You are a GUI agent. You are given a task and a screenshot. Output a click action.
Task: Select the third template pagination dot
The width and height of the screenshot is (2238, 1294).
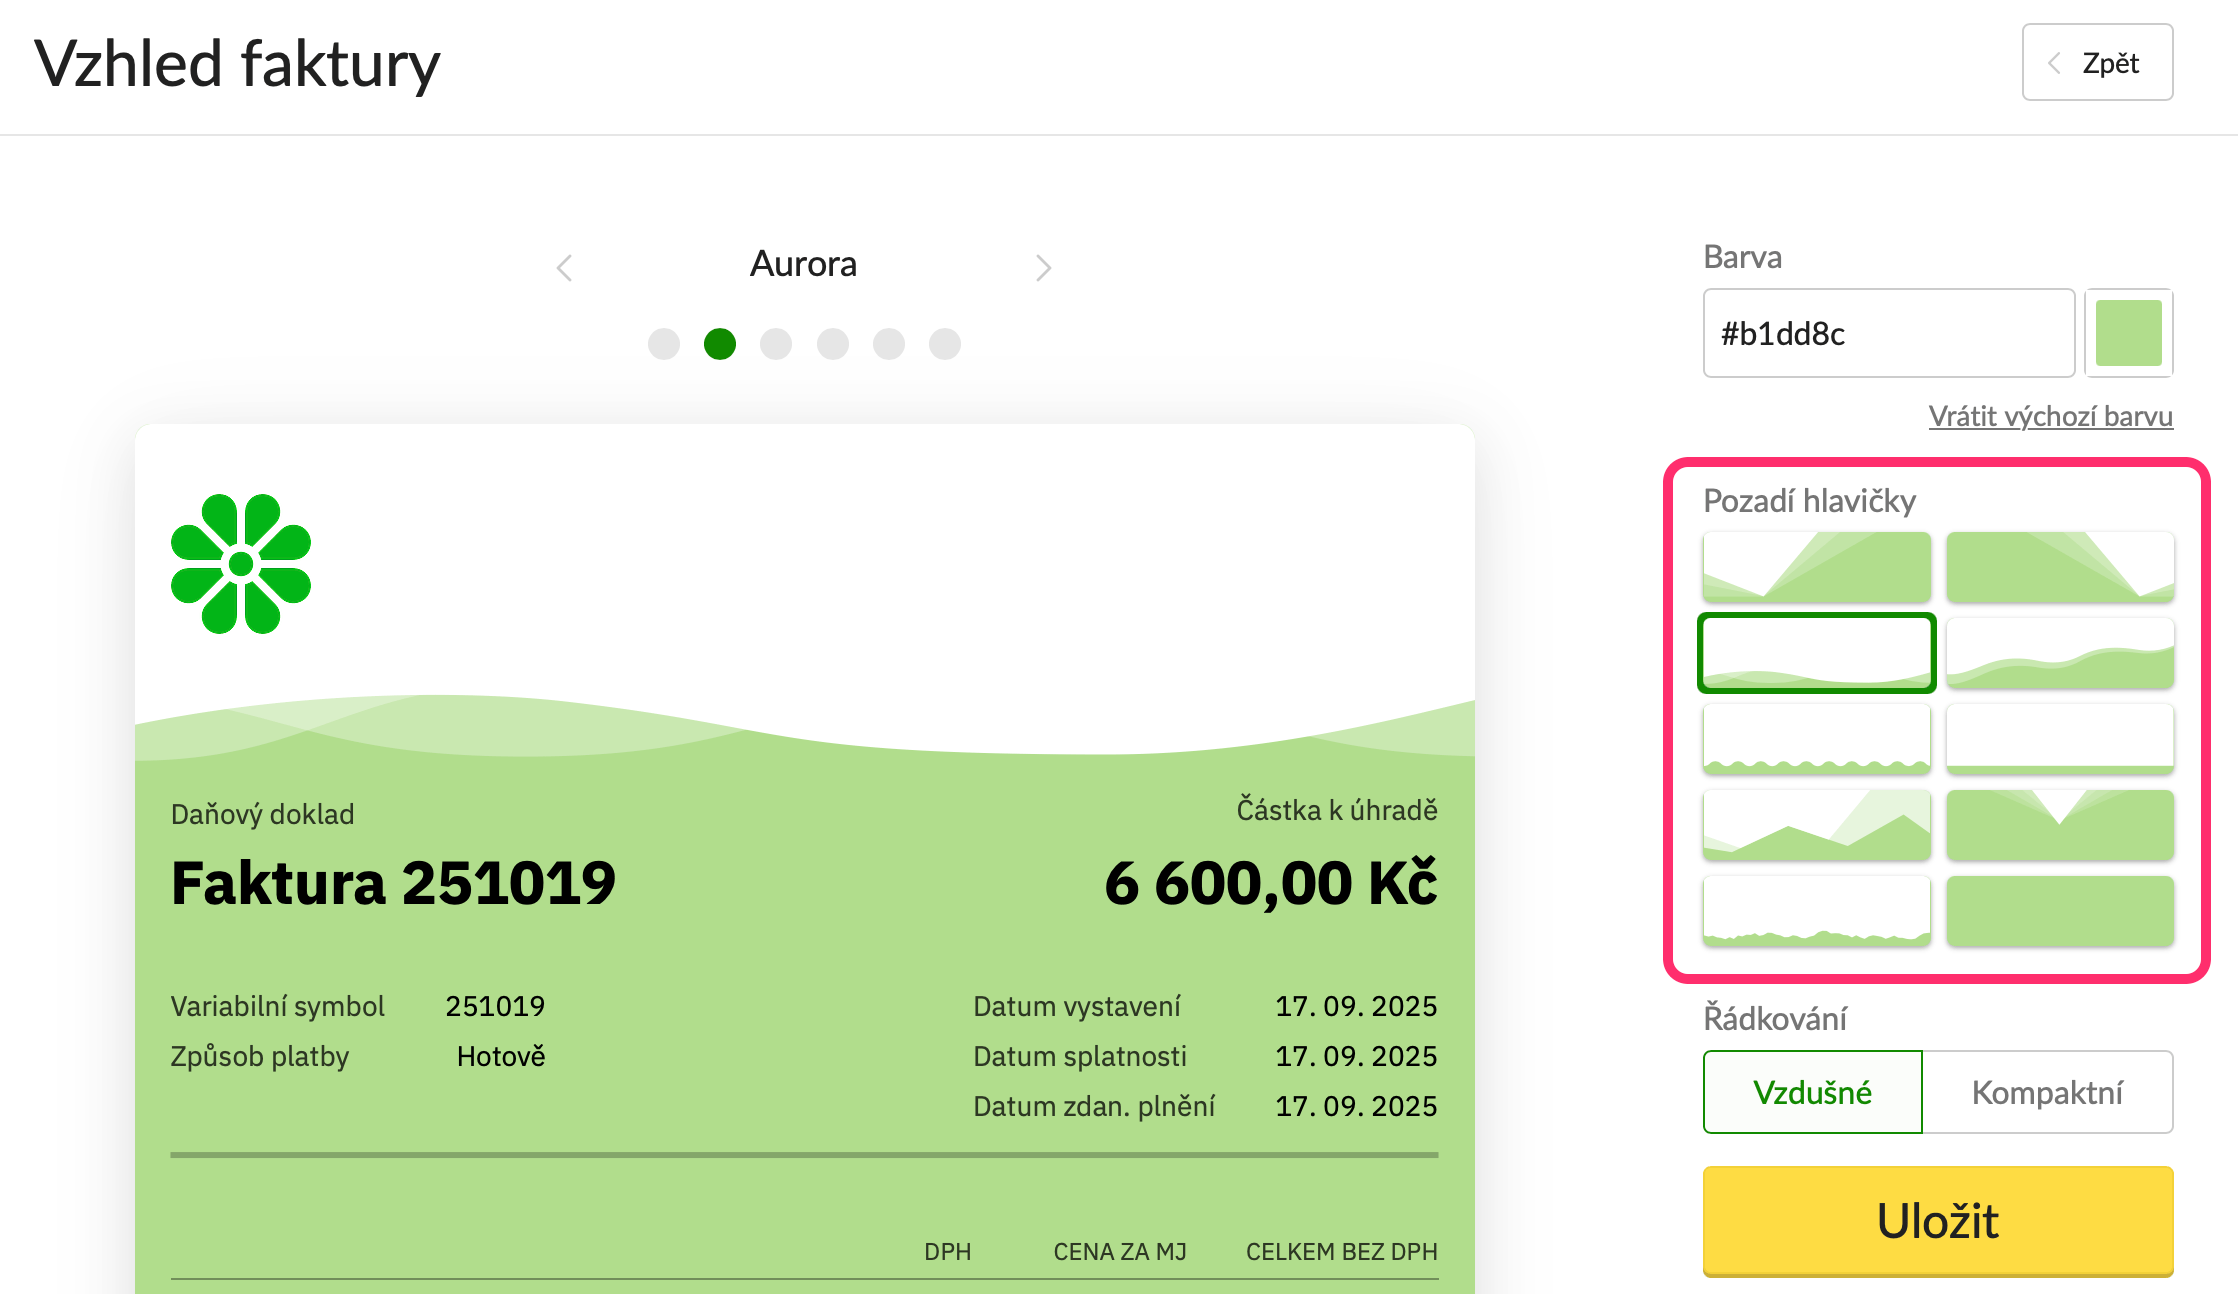[776, 344]
